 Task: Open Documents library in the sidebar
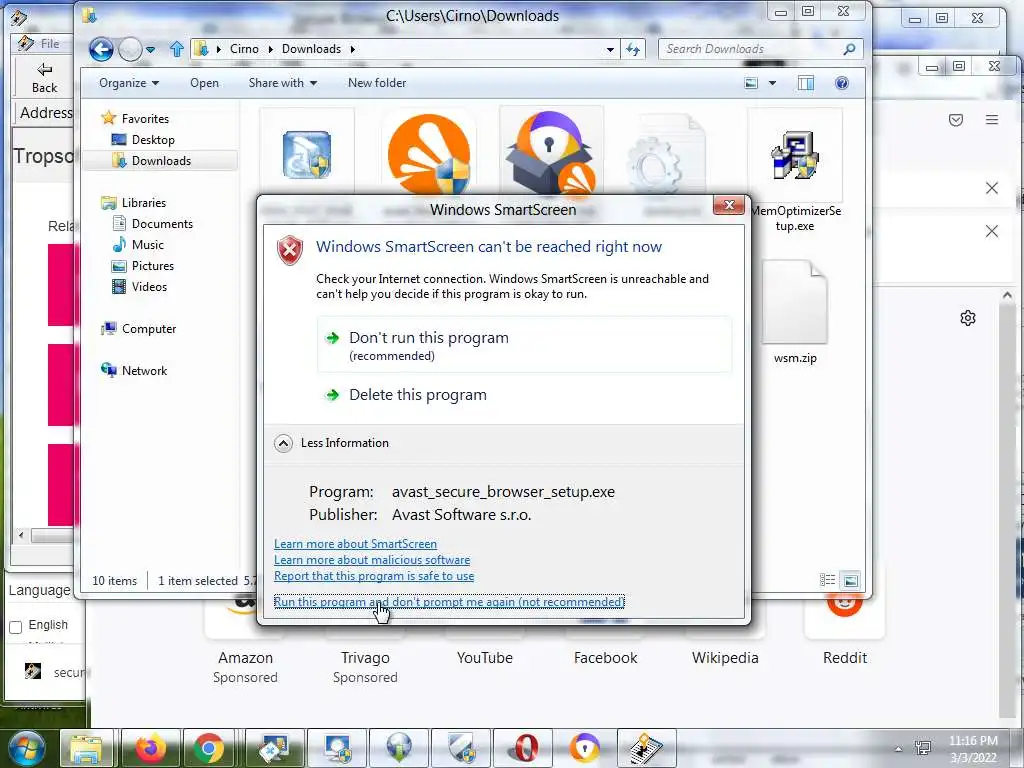tap(162, 224)
